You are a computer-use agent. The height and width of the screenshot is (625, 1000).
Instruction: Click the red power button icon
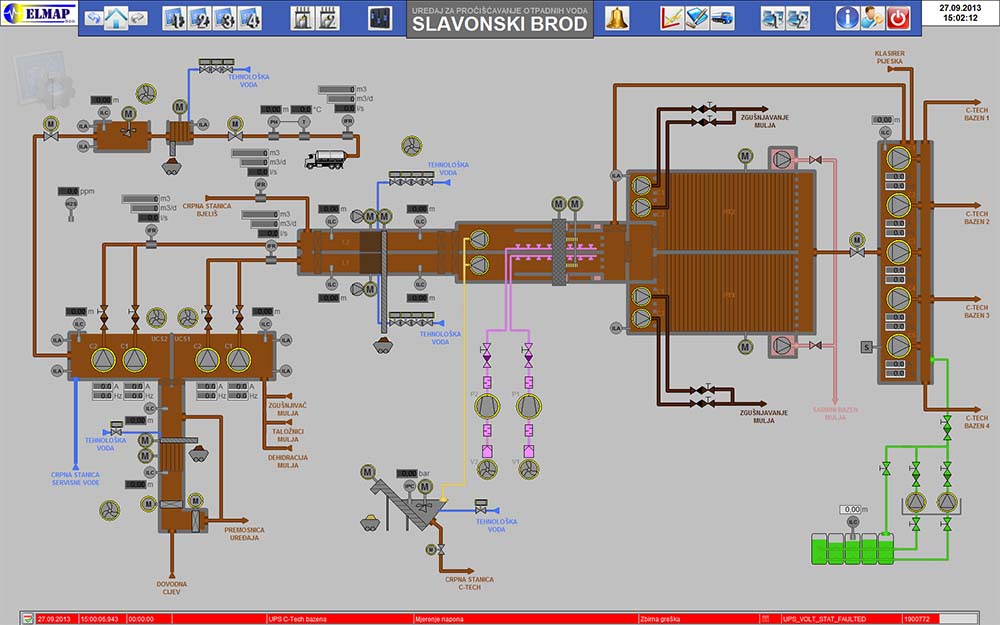898,17
